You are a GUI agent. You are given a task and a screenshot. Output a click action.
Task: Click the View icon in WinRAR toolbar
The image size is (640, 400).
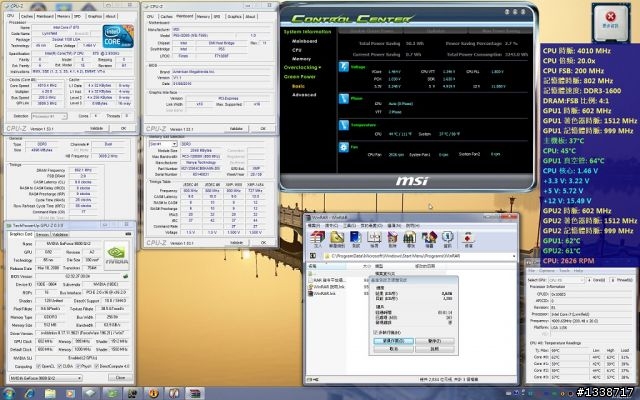tap(374, 238)
